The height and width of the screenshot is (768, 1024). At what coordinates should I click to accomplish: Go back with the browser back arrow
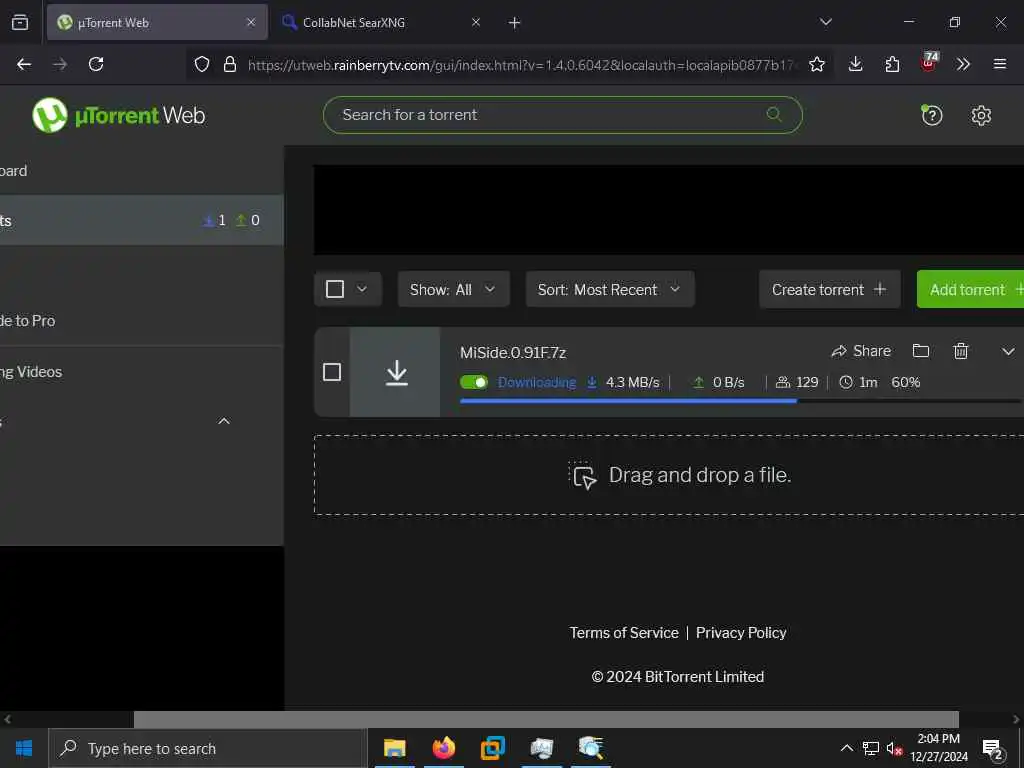(24, 64)
